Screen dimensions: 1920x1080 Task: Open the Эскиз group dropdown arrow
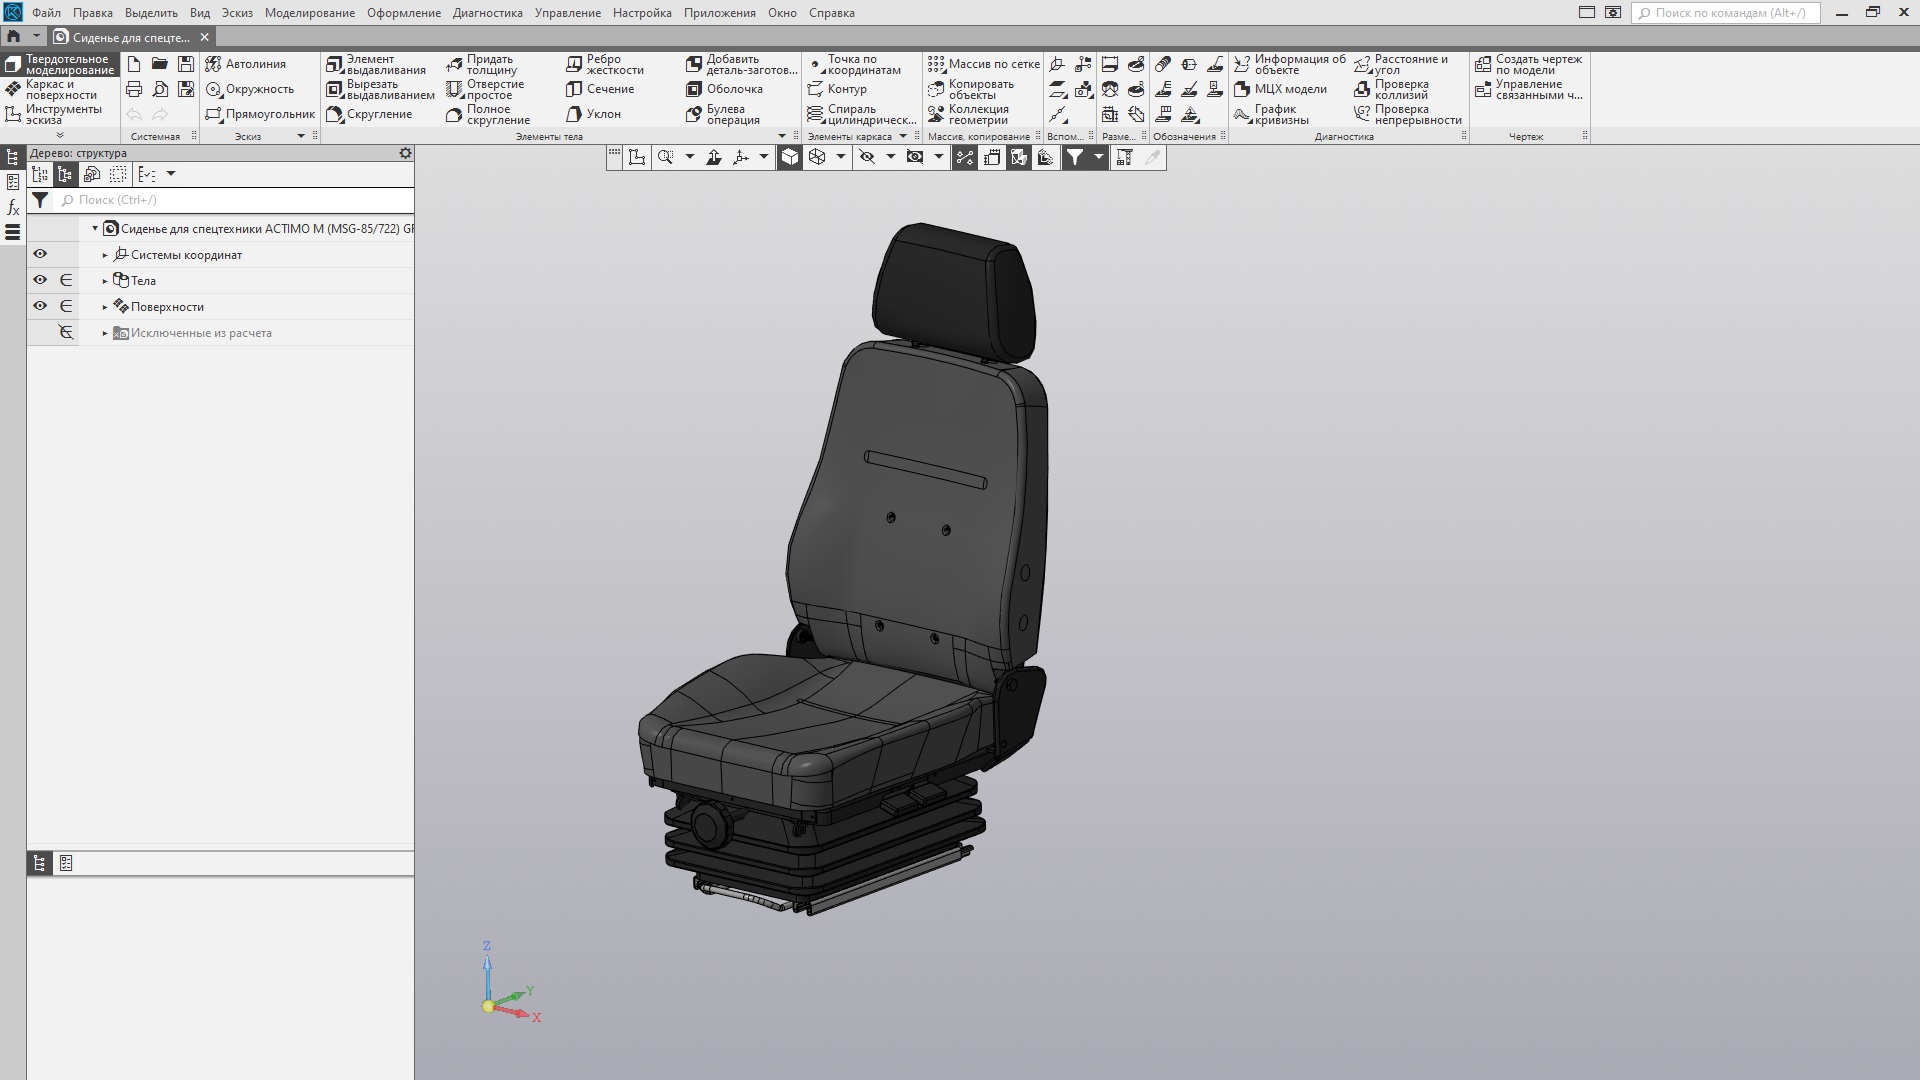point(301,136)
